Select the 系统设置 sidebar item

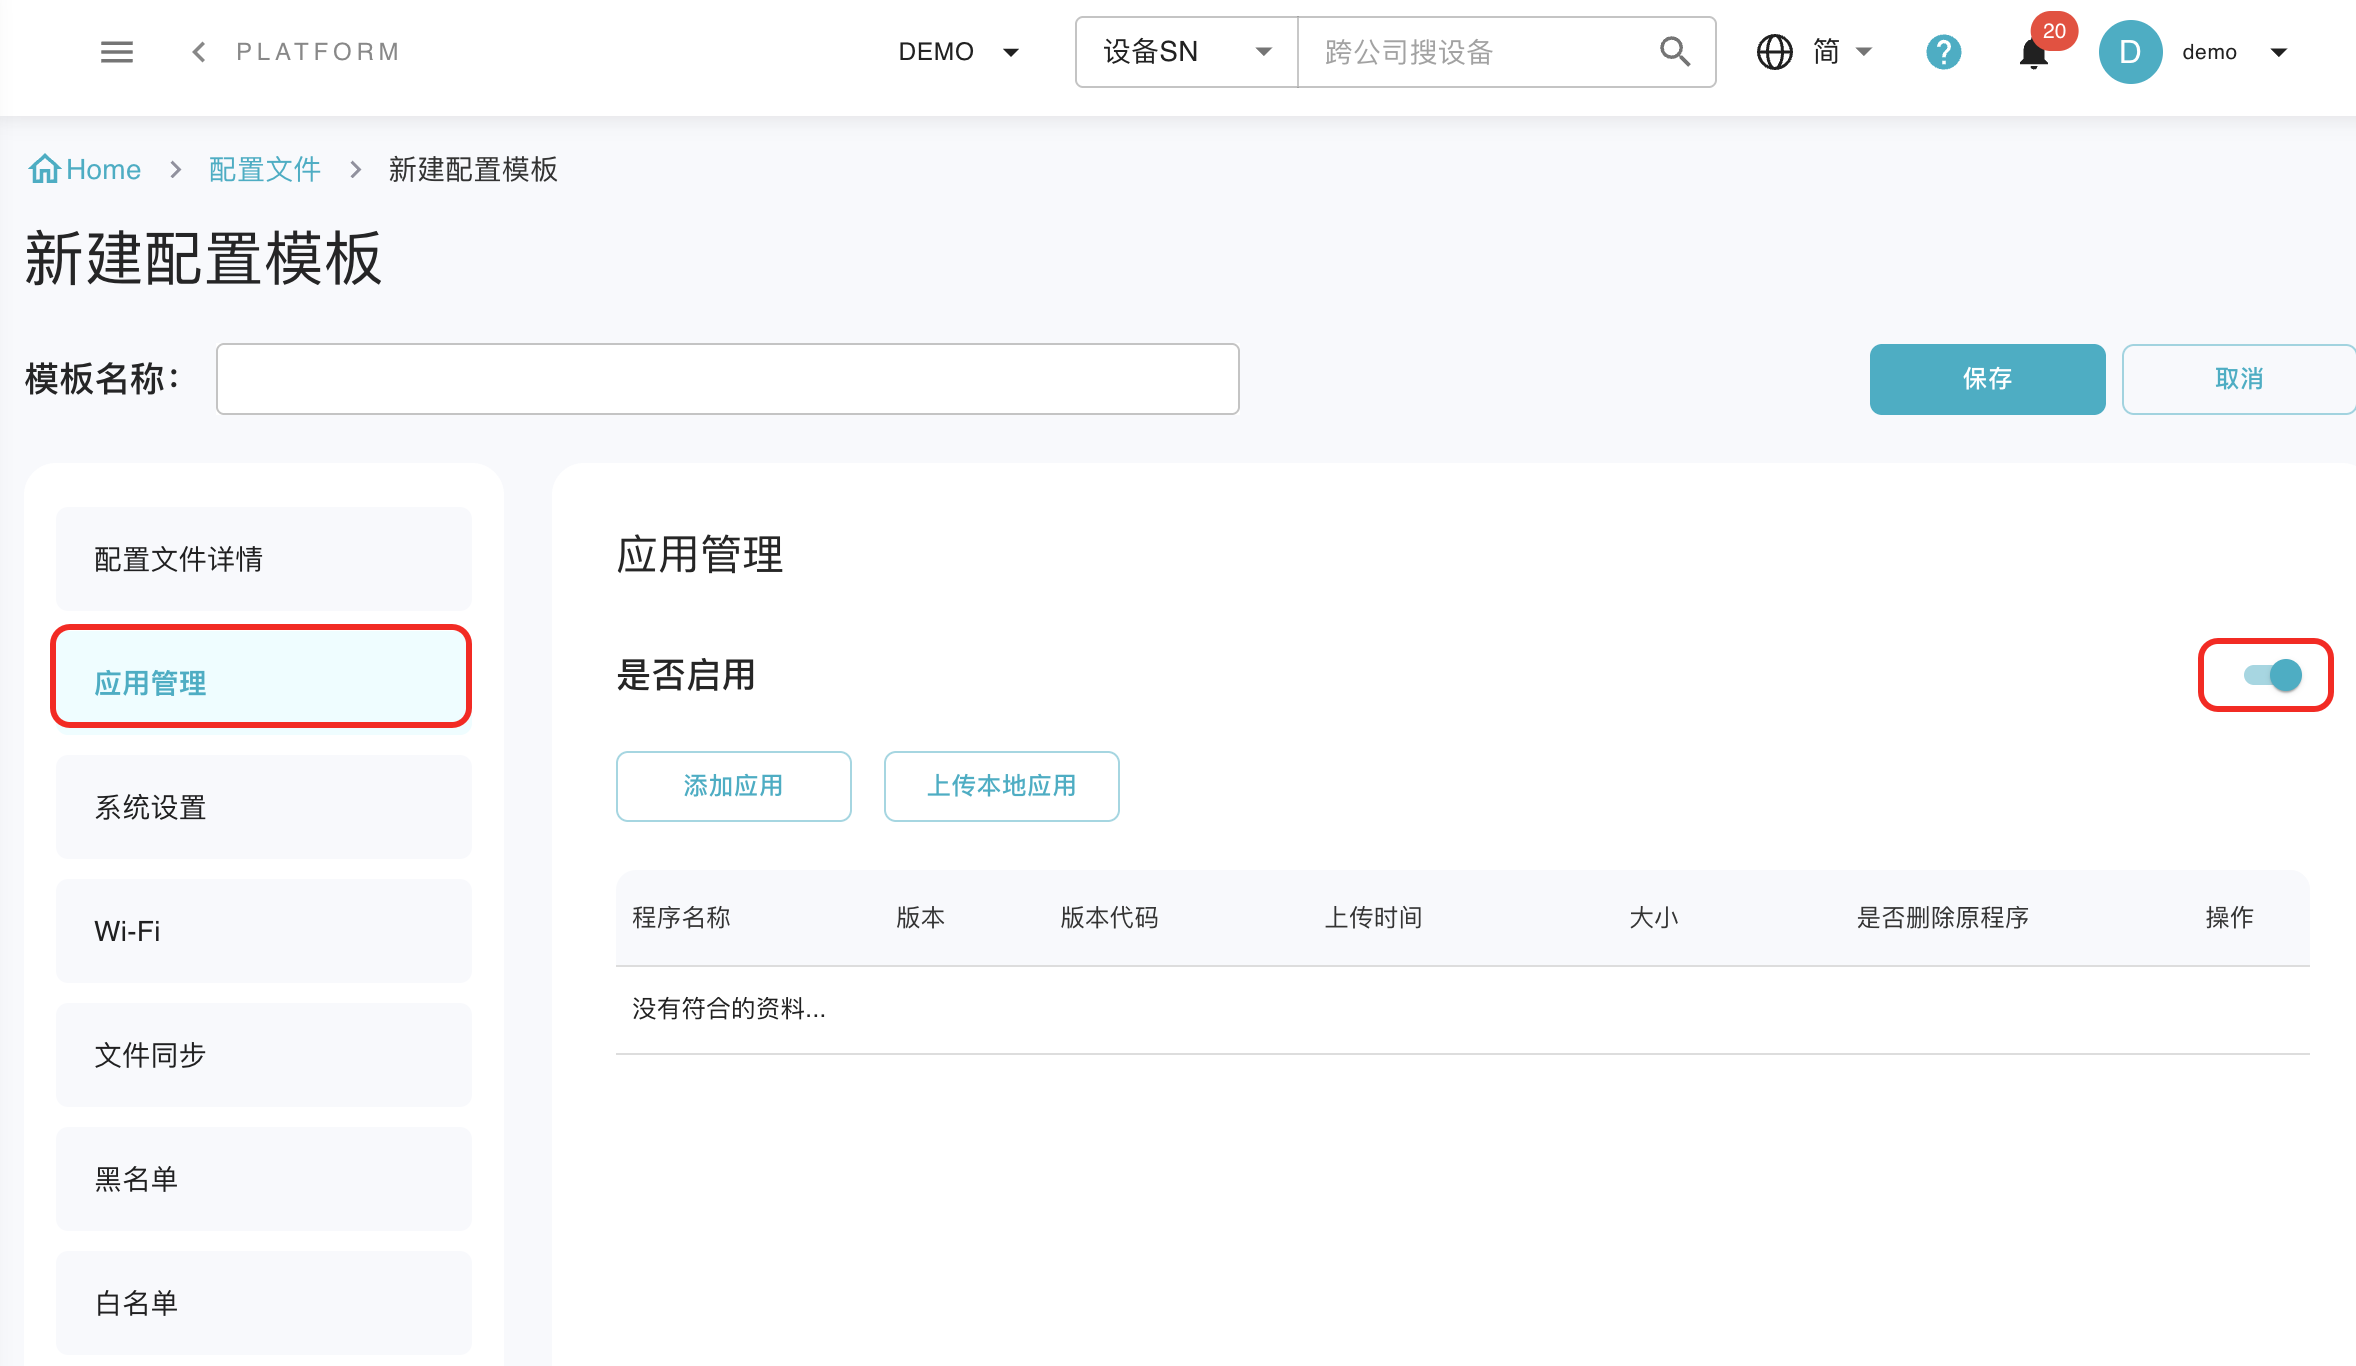[263, 807]
